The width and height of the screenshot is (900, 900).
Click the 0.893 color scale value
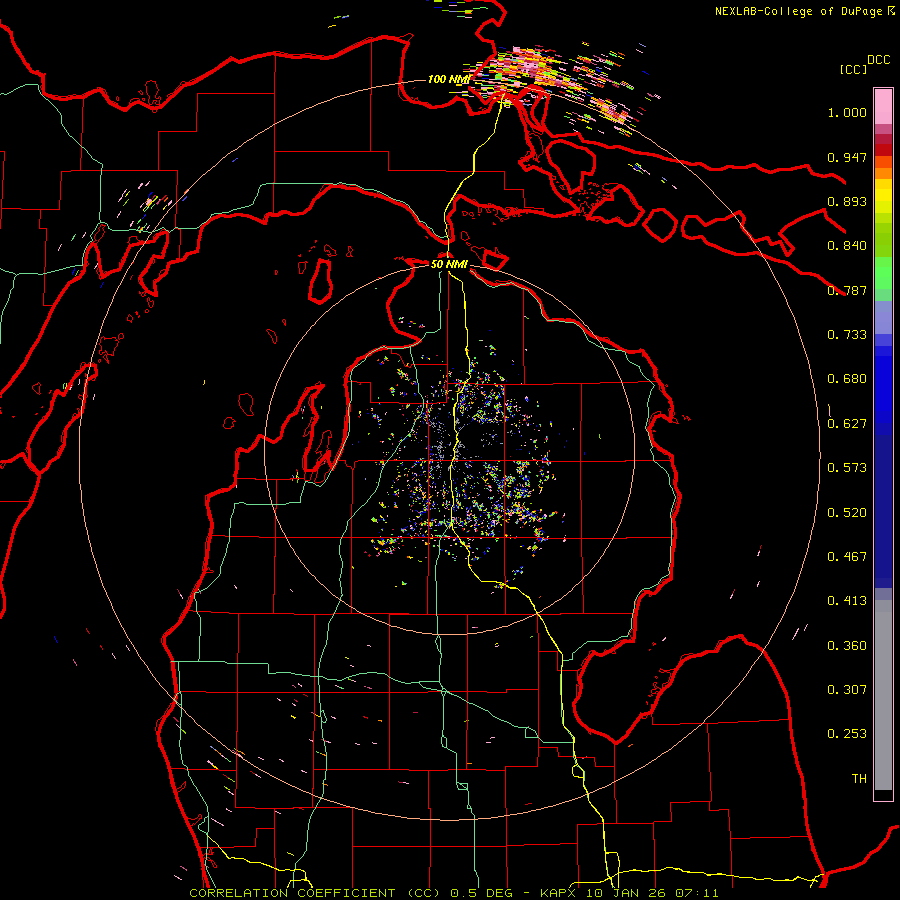click(847, 201)
